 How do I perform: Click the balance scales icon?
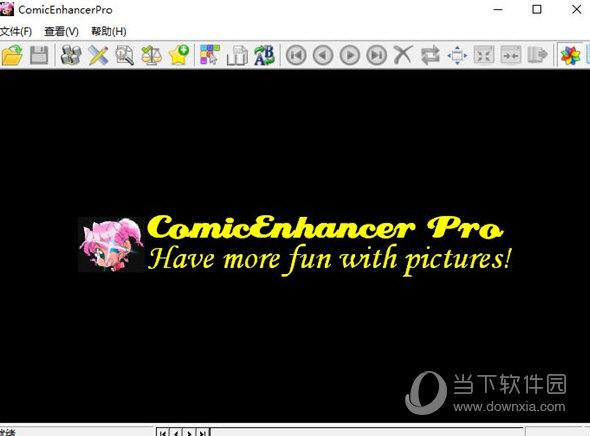[151, 55]
